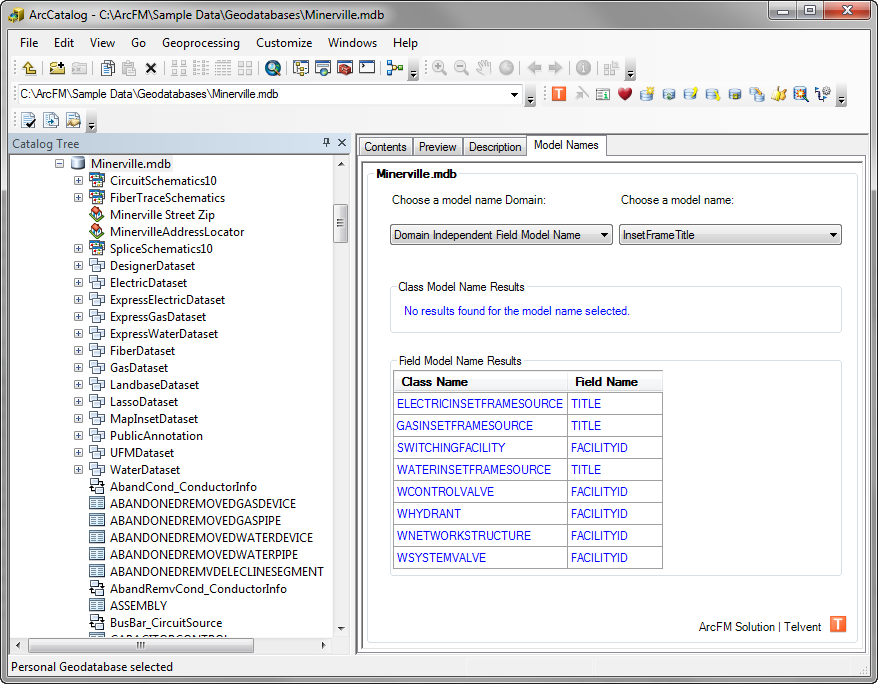Open the InsetFrameTitle model name dropdown
Image resolution: width=878 pixels, height=684 pixels.
pyautogui.click(x=730, y=235)
